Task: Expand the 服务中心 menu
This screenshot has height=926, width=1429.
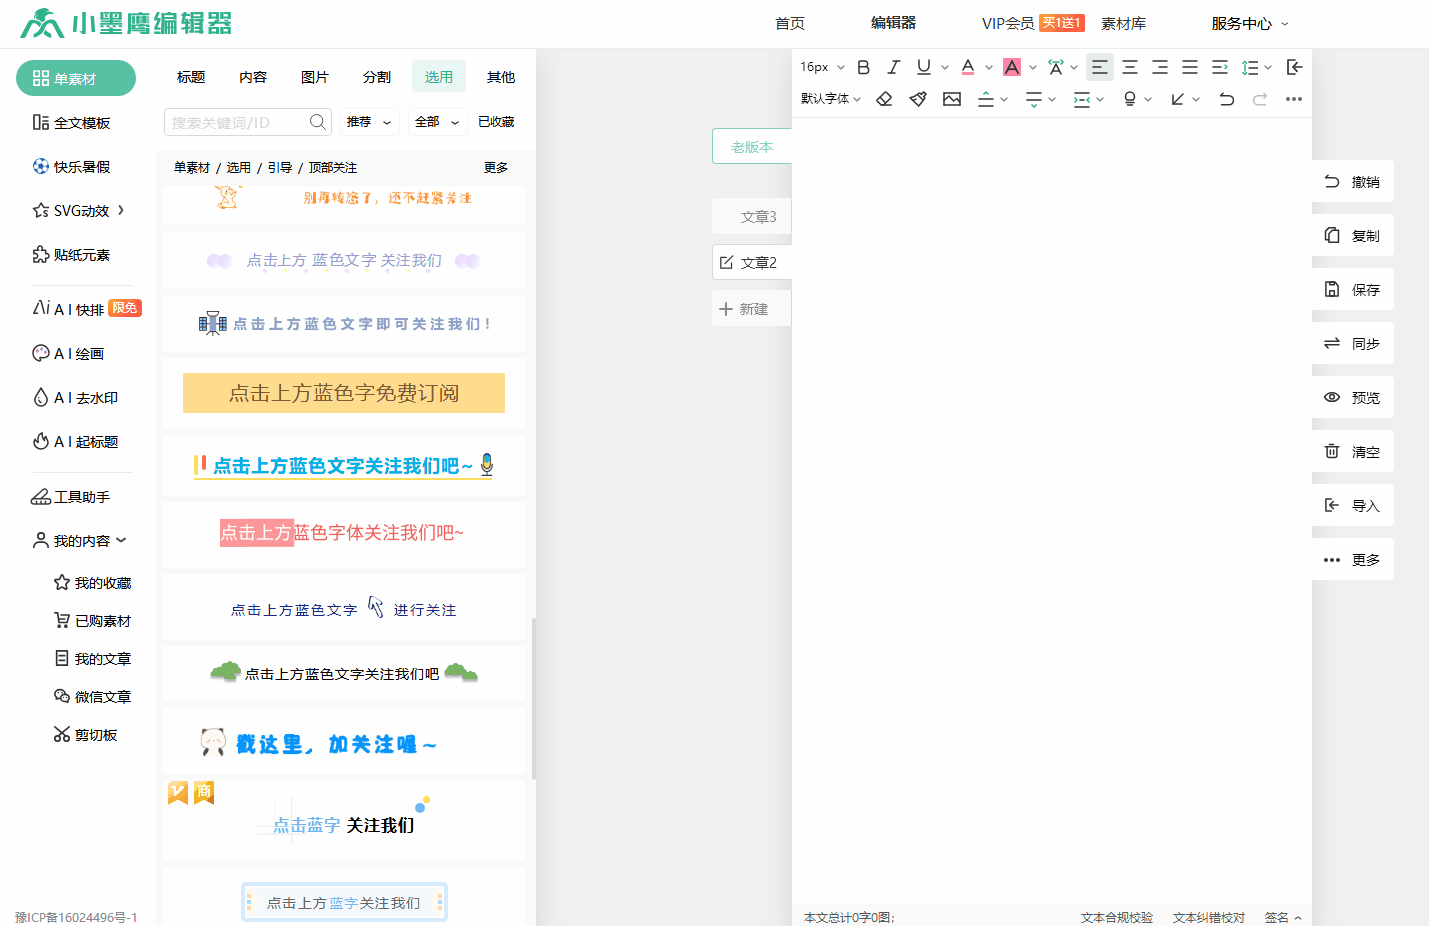Action: [x=1250, y=24]
